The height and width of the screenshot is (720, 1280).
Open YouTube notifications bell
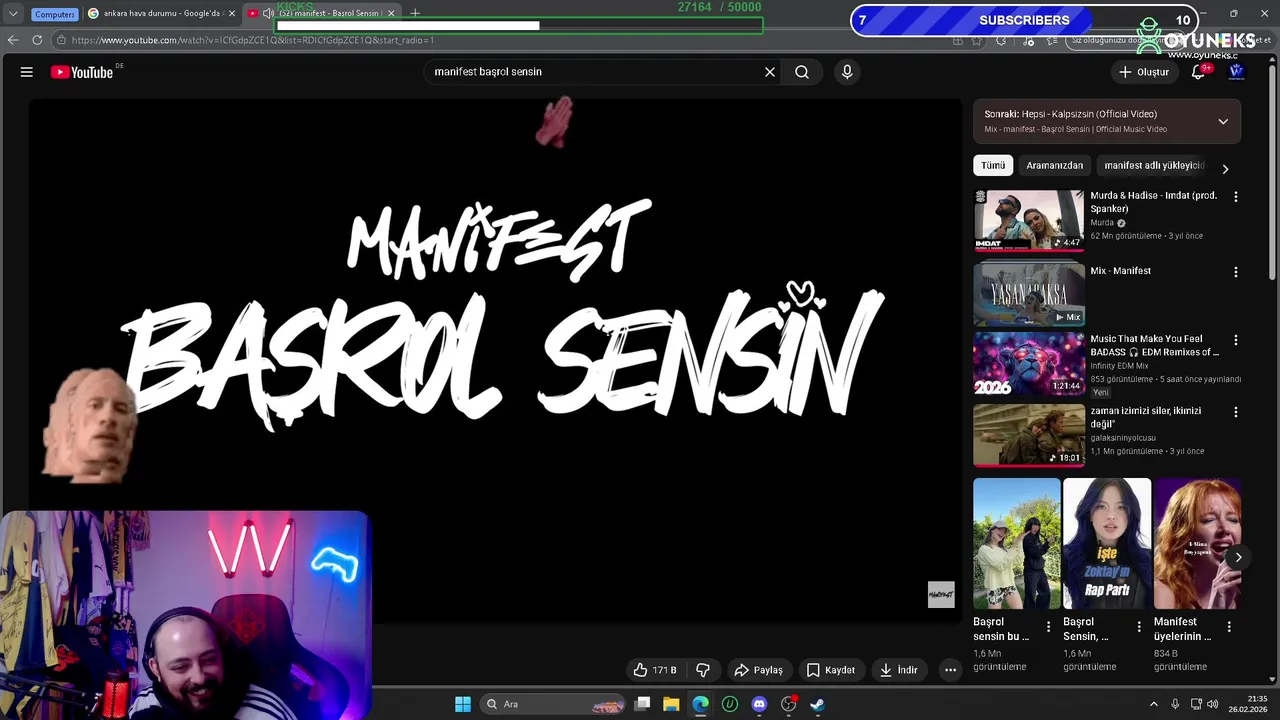click(x=1198, y=72)
